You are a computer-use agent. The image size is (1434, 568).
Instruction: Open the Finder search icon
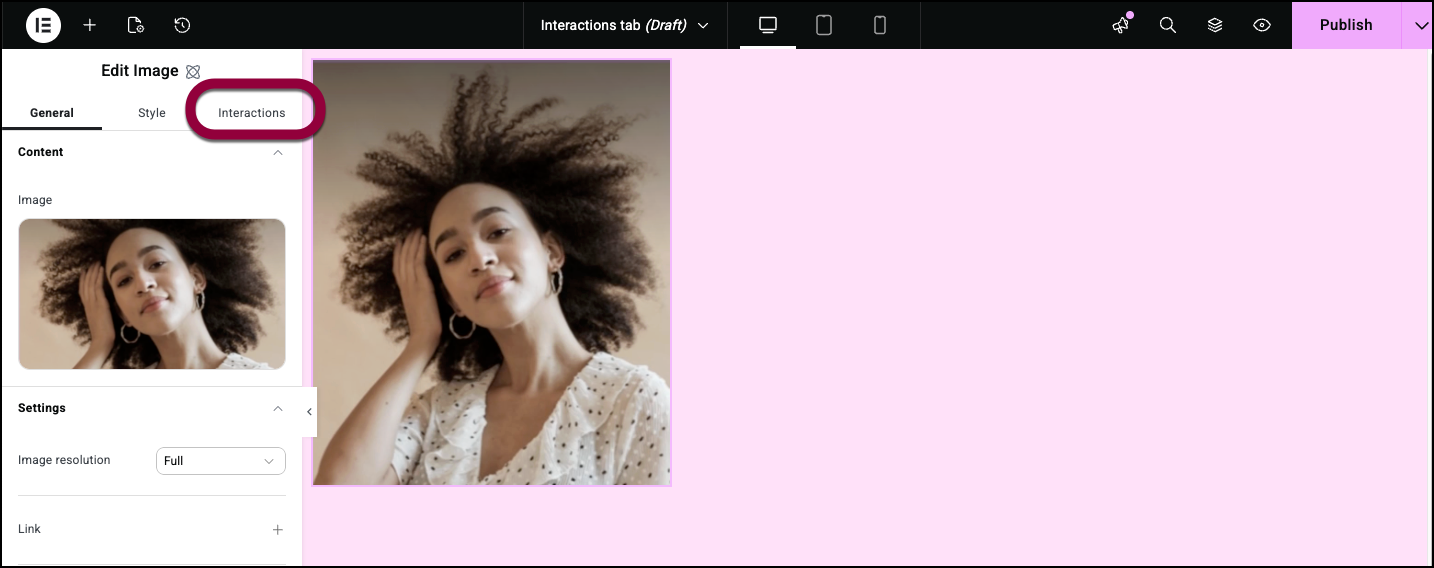click(1167, 25)
